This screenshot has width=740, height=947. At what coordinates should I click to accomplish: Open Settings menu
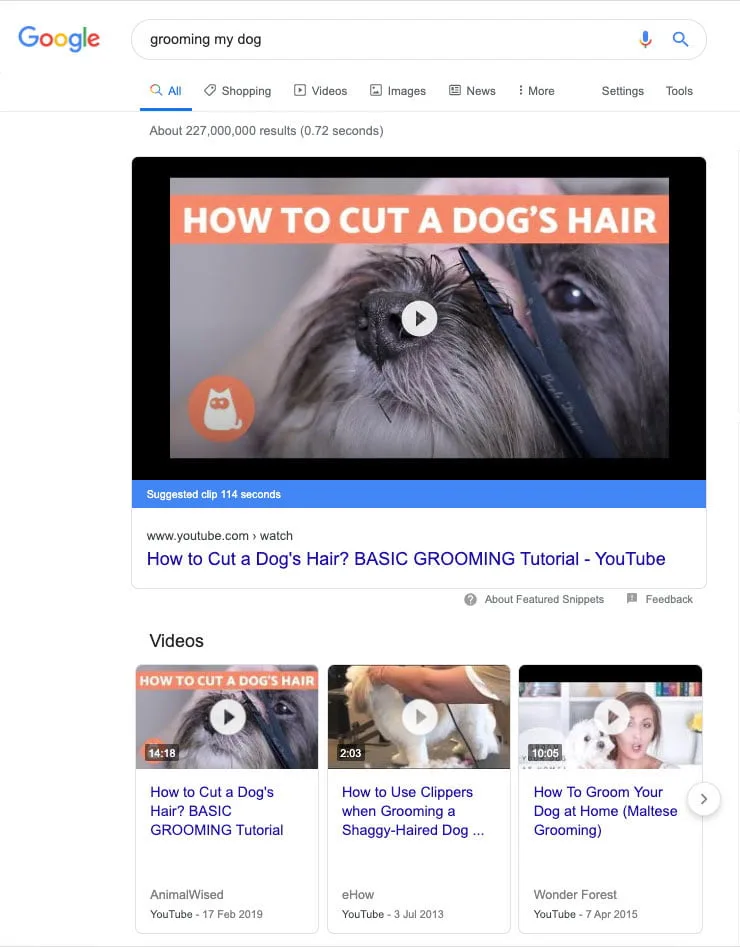[x=622, y=91]
